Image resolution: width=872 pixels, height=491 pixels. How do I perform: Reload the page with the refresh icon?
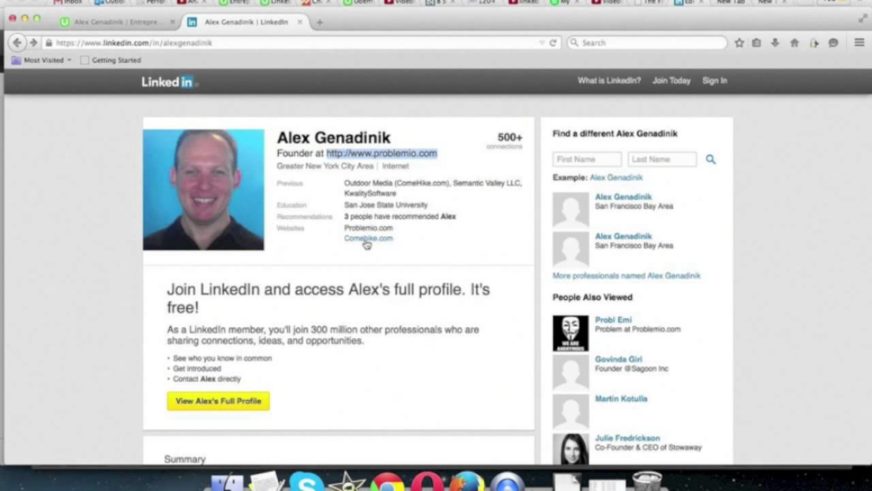pos(553,43)
